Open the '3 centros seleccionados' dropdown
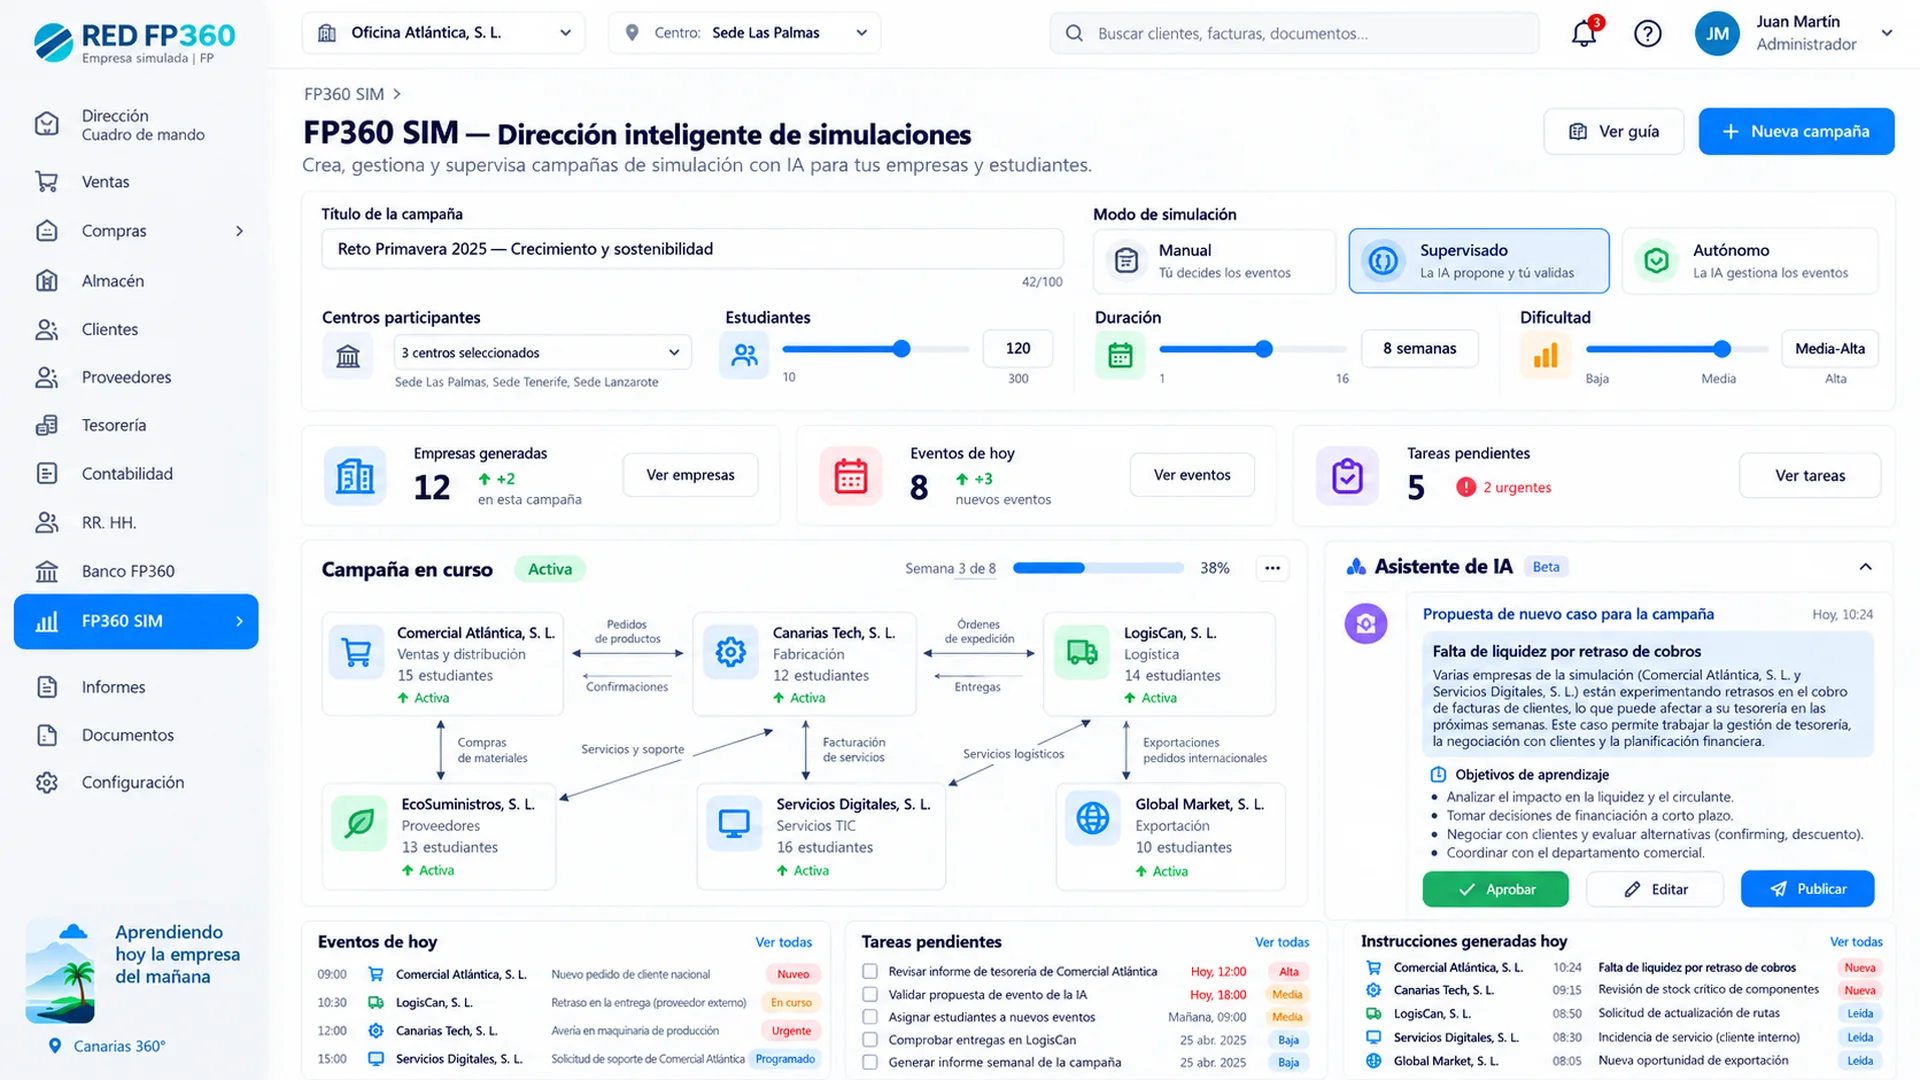Image resolution: width=1920 pixels, height=1080 pixels. point(542,352)
